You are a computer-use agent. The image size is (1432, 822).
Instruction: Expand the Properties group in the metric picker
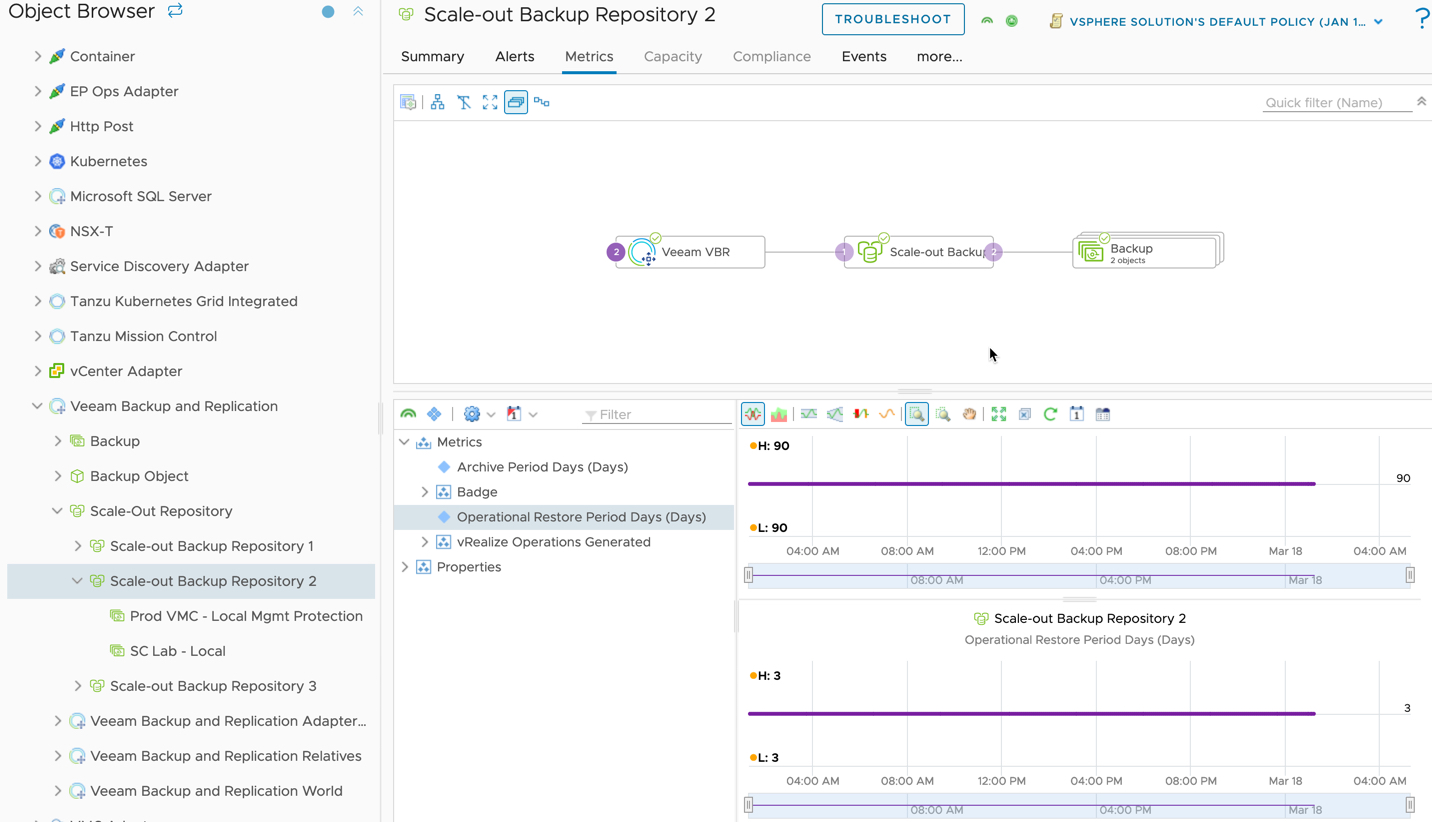coord(405,567)
